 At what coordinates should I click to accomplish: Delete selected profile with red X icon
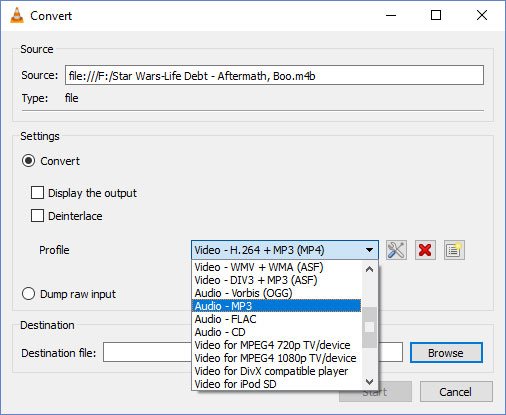[425, 250]
